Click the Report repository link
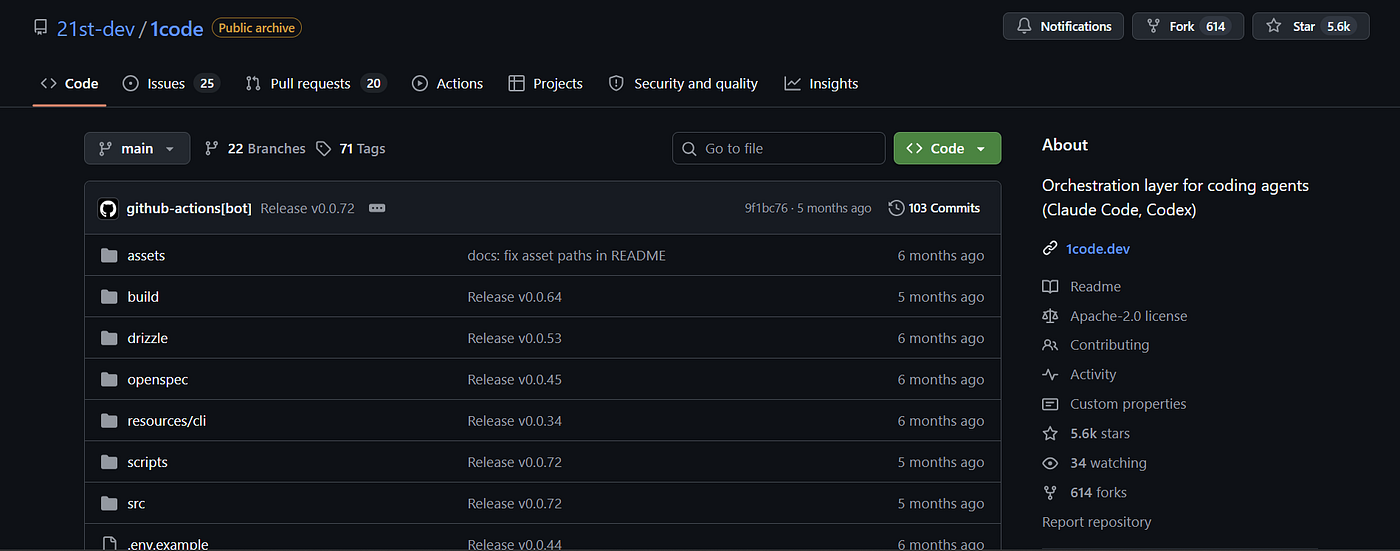1400x551 pixels. (x=1096, y=522)
